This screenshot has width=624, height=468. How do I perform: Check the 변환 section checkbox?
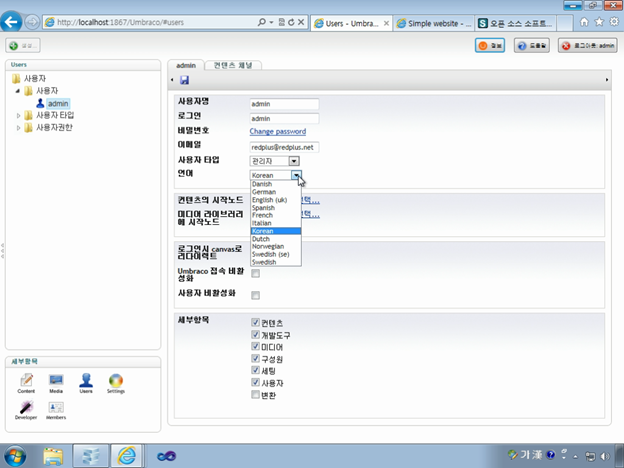(255, 395)
